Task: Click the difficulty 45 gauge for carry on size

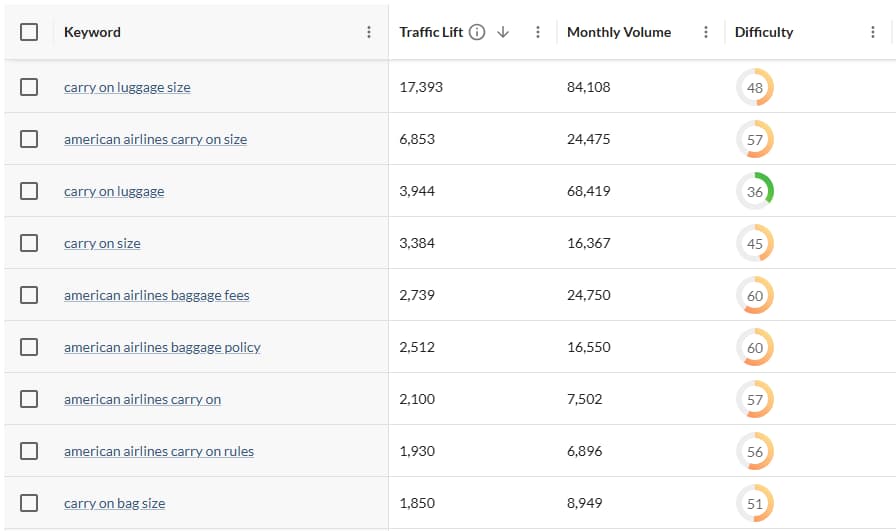Action: coord(755,243)
